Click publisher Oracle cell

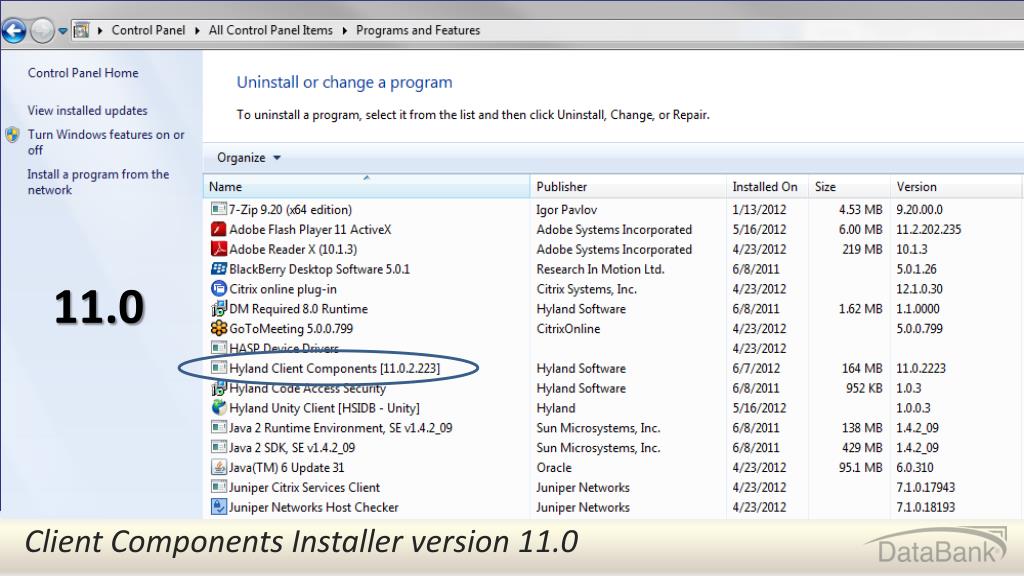tap(554, 468)
